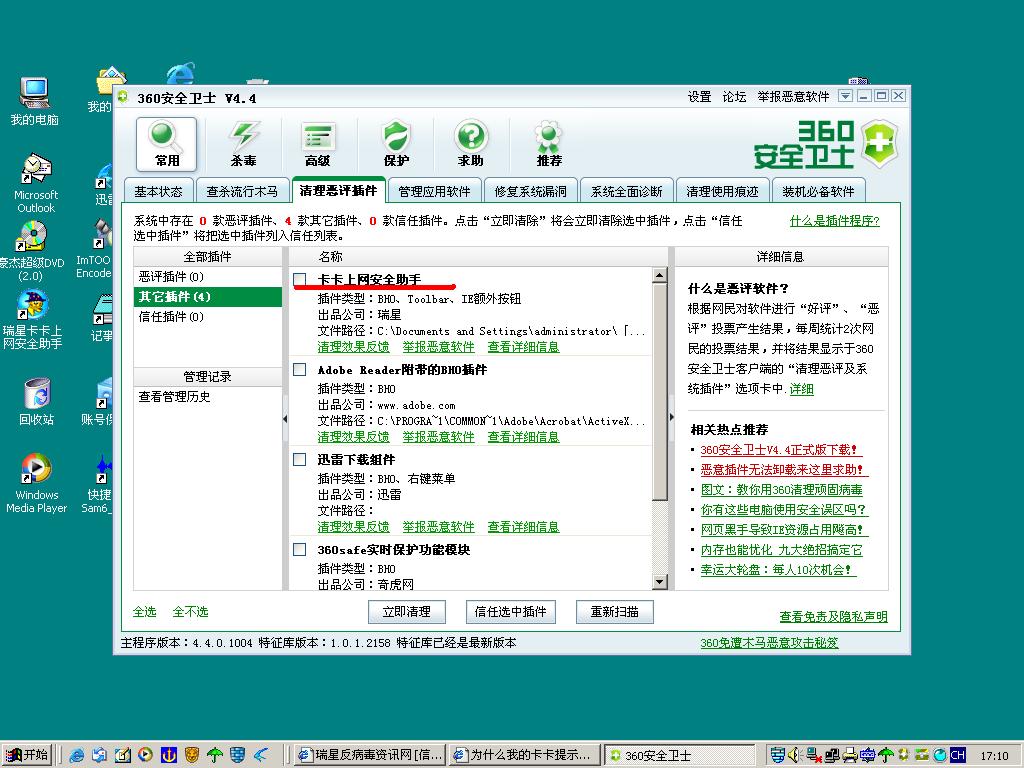1024x768 pixels.
Task: Open 什么是插件程序? help link
Action: pos(835,221)
